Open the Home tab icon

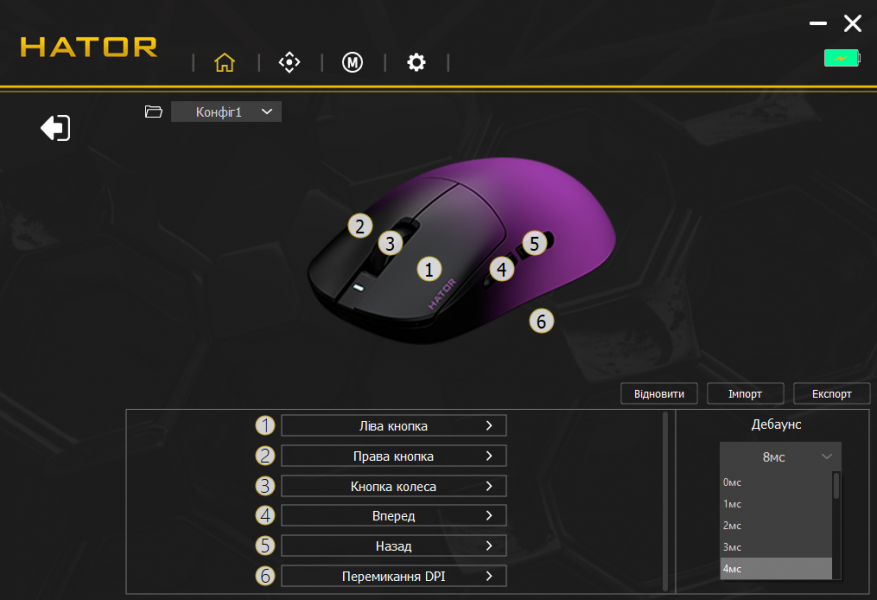[224, 62]
